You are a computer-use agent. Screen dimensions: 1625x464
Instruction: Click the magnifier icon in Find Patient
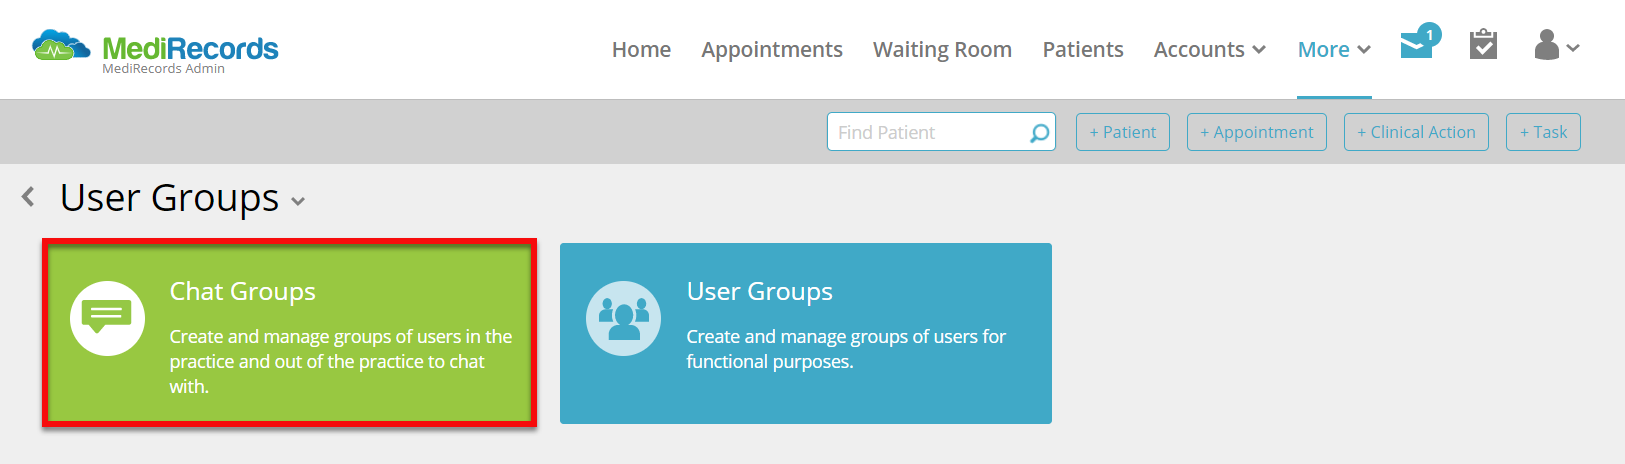click(1040, 132)
